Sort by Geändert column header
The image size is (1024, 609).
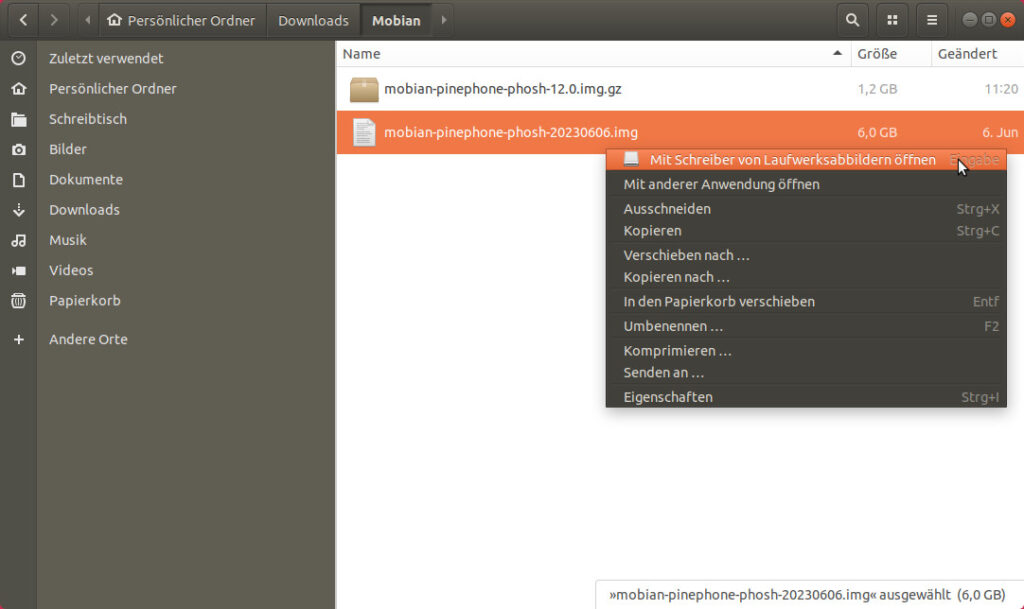(x=978, y=54)
